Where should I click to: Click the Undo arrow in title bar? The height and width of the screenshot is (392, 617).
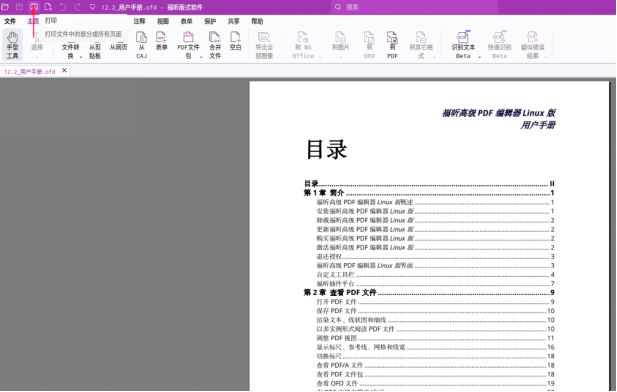[63, 7]
